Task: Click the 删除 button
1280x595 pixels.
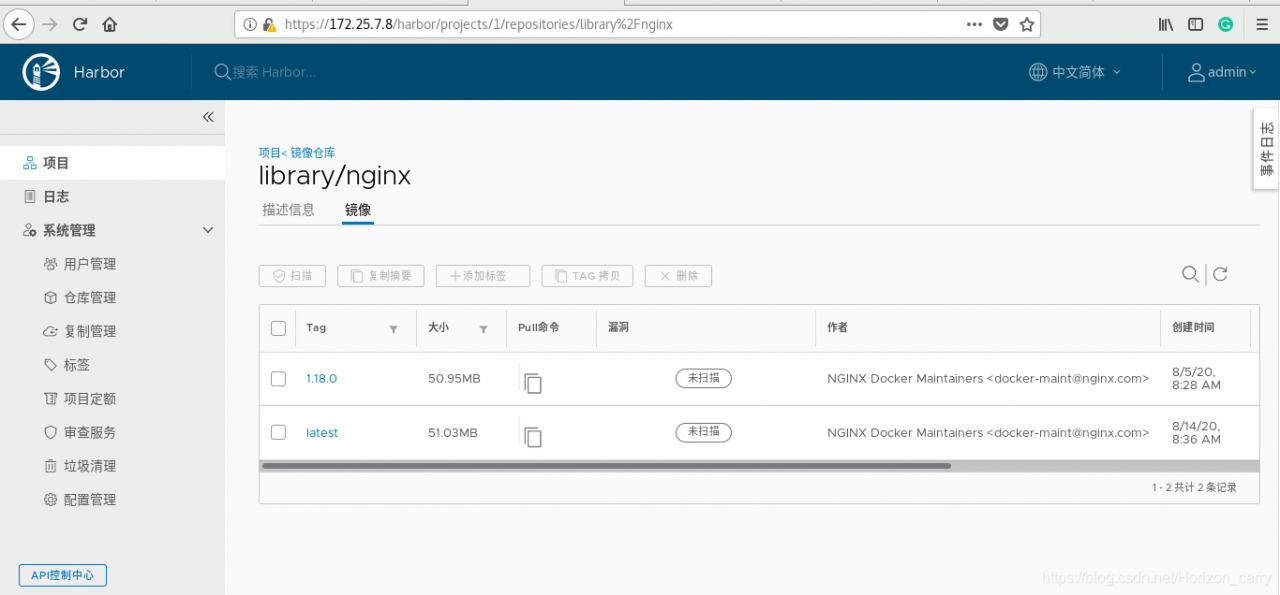Action: point(678,276)
